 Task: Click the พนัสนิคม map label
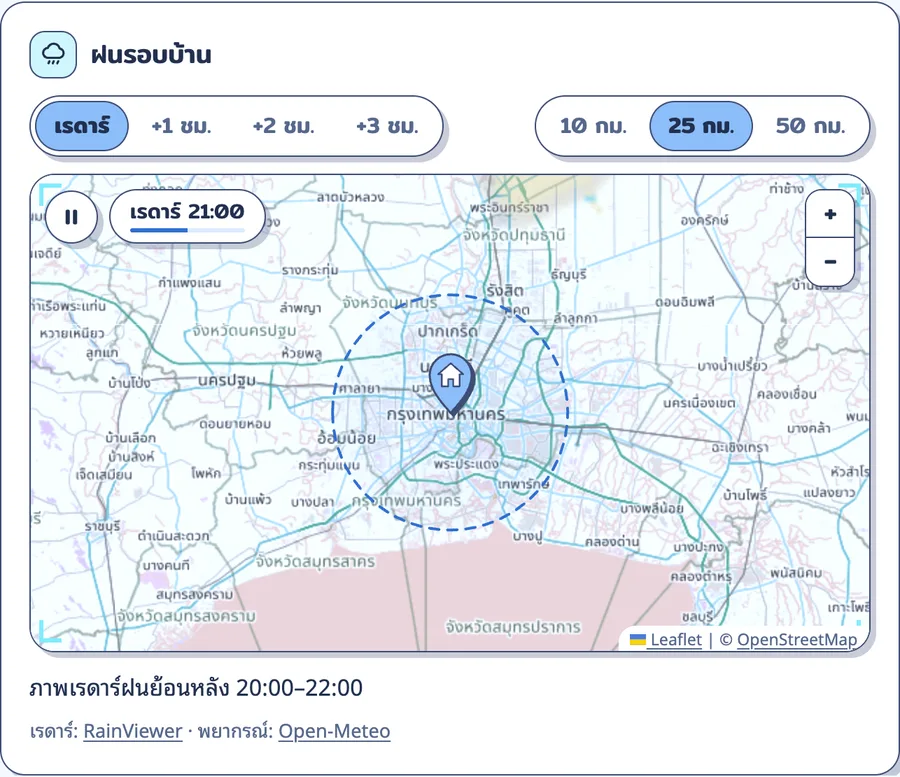[x=796, y=573]
